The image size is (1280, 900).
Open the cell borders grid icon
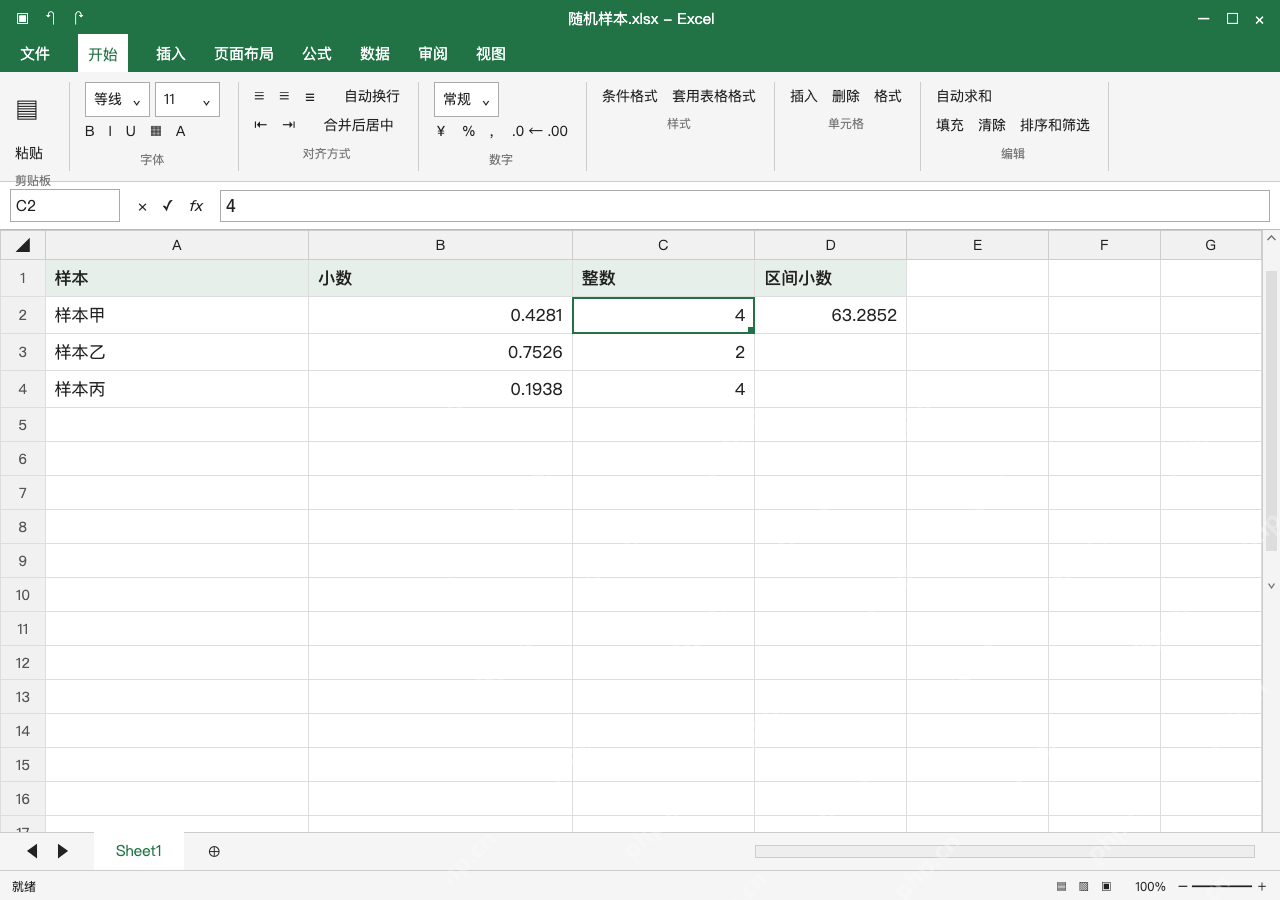tap(156, 131)
